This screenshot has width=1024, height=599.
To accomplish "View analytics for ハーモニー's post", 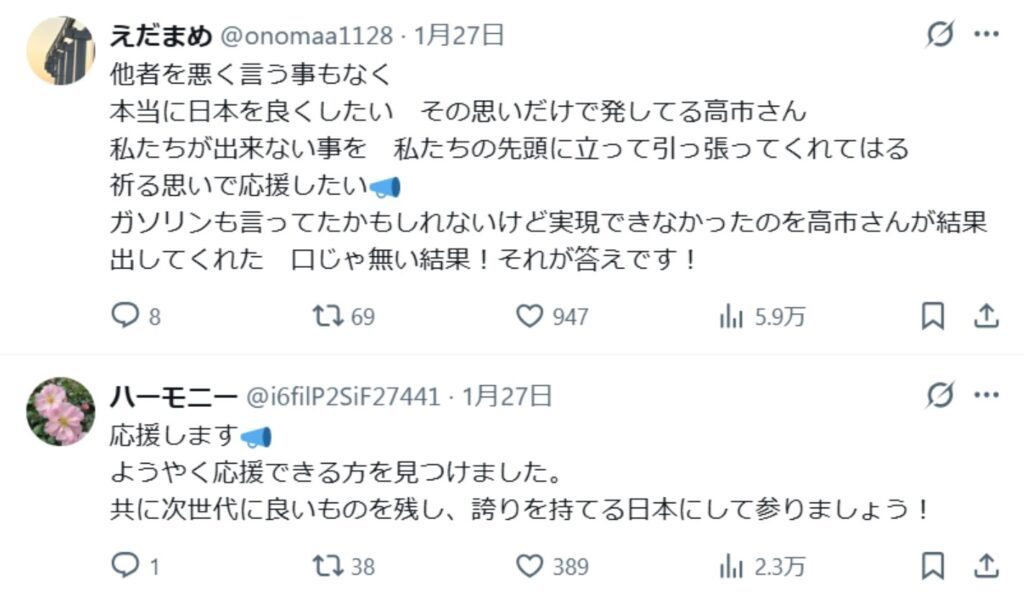I will 731,566.
